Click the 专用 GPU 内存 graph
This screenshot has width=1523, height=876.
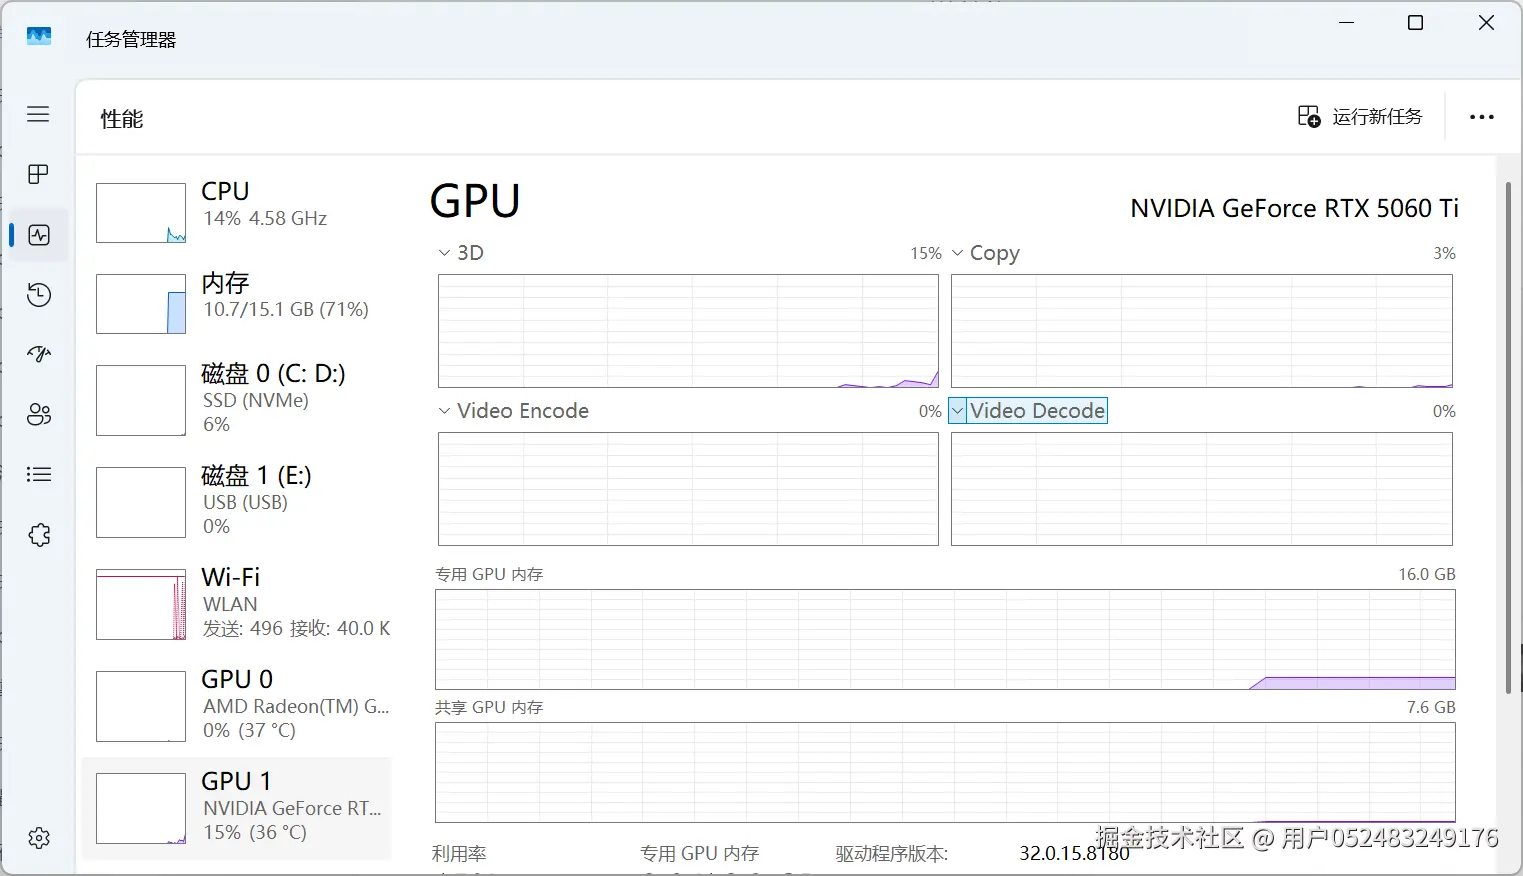945,640
